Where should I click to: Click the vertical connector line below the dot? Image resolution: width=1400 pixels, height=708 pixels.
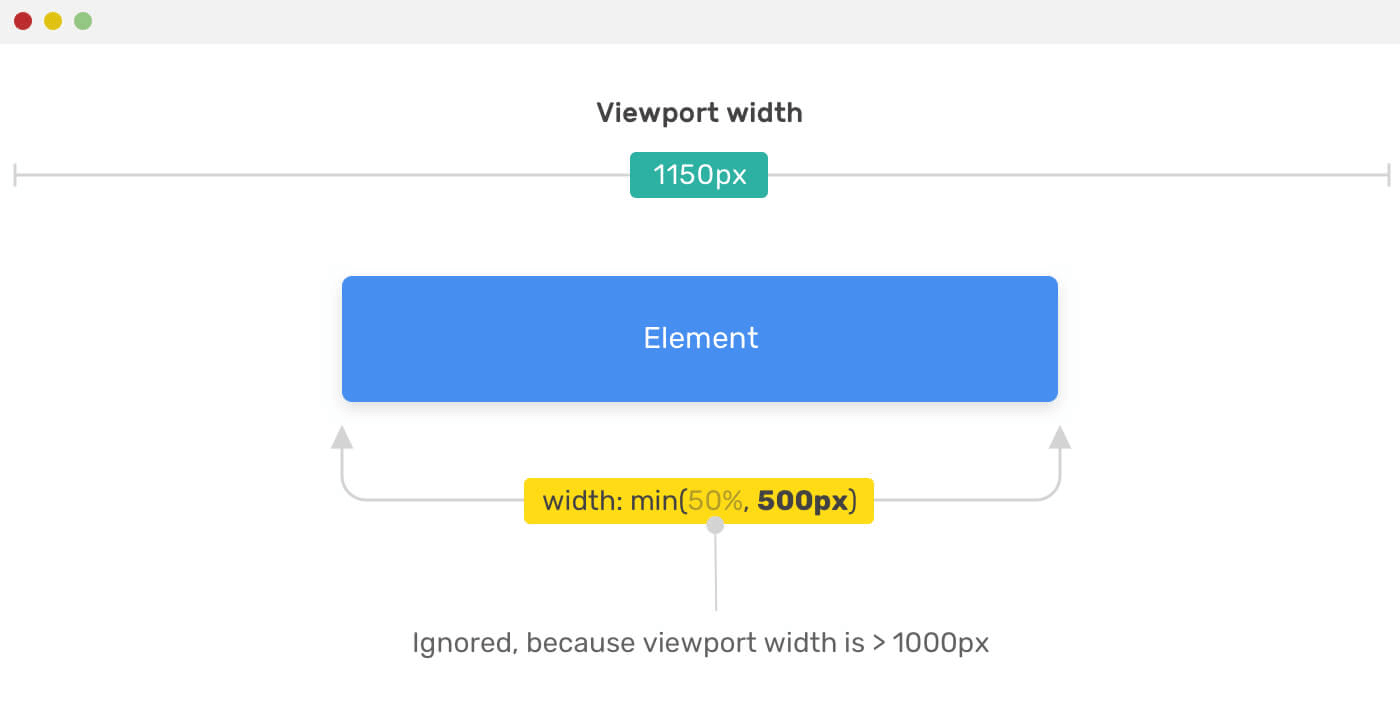pos(715,572)
